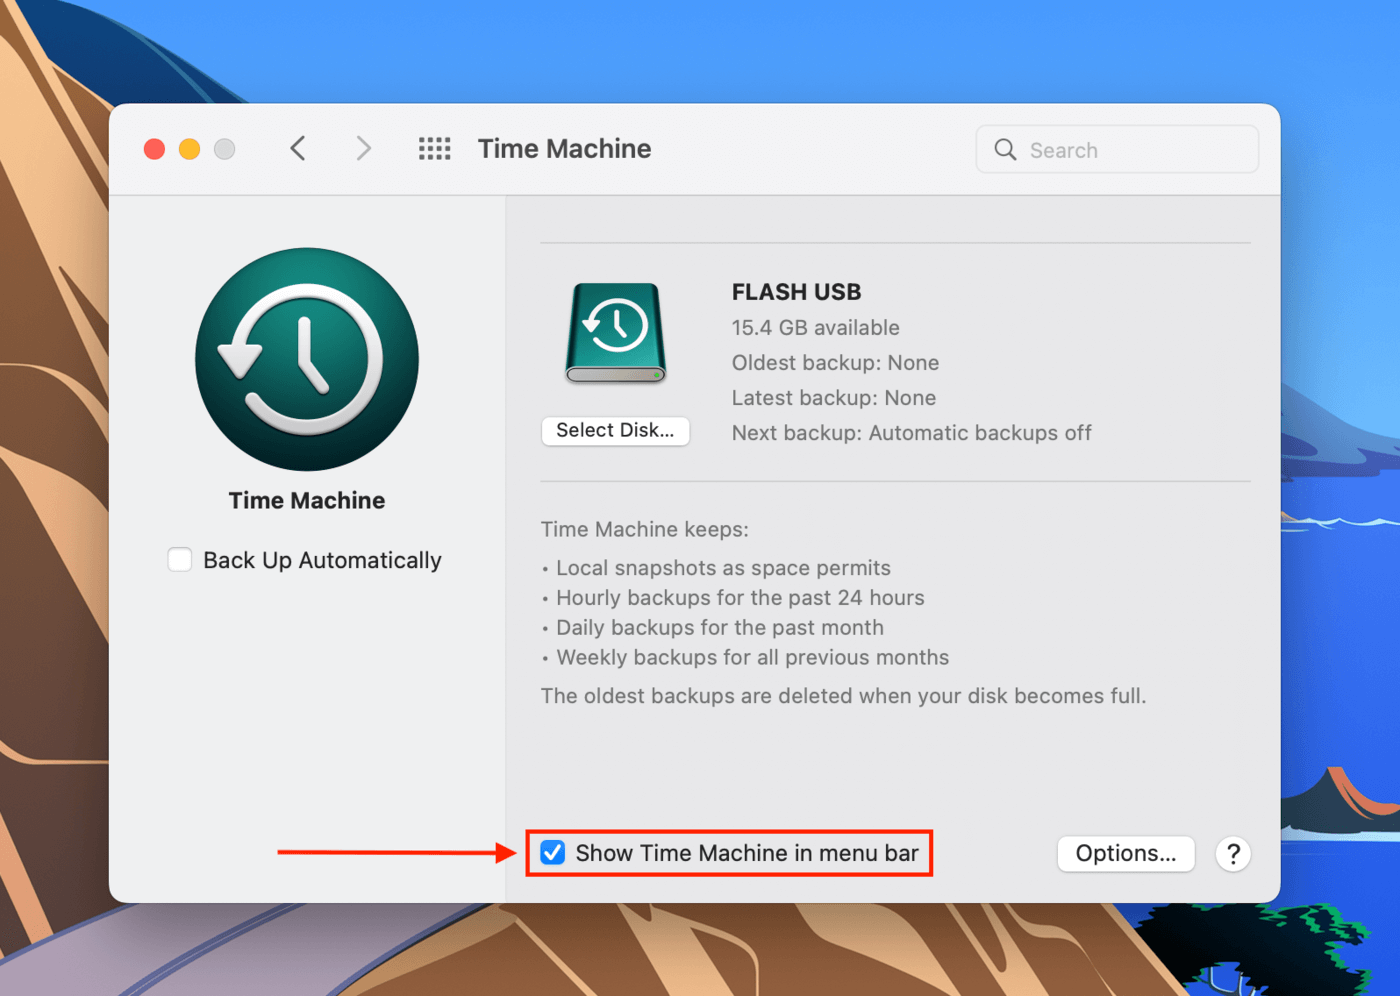
Task: Open Time Machine Options
Action: pyautogui.click(x=1126, y=854)
